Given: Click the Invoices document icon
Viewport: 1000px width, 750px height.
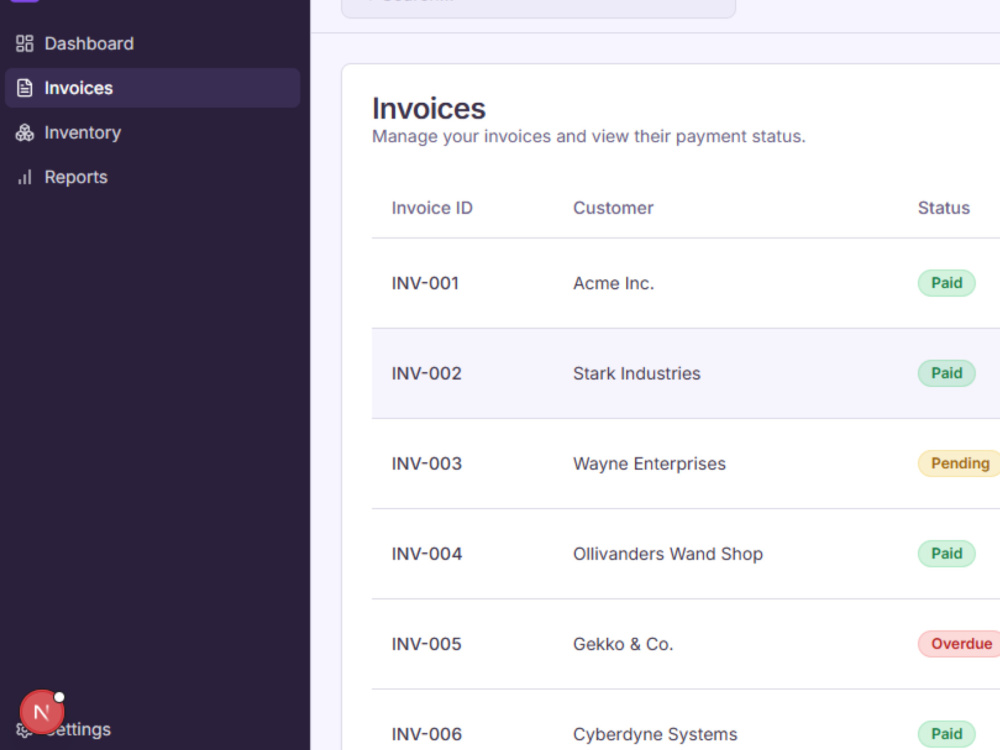Looking at the screenshot, I should click(x=24, y=88).
